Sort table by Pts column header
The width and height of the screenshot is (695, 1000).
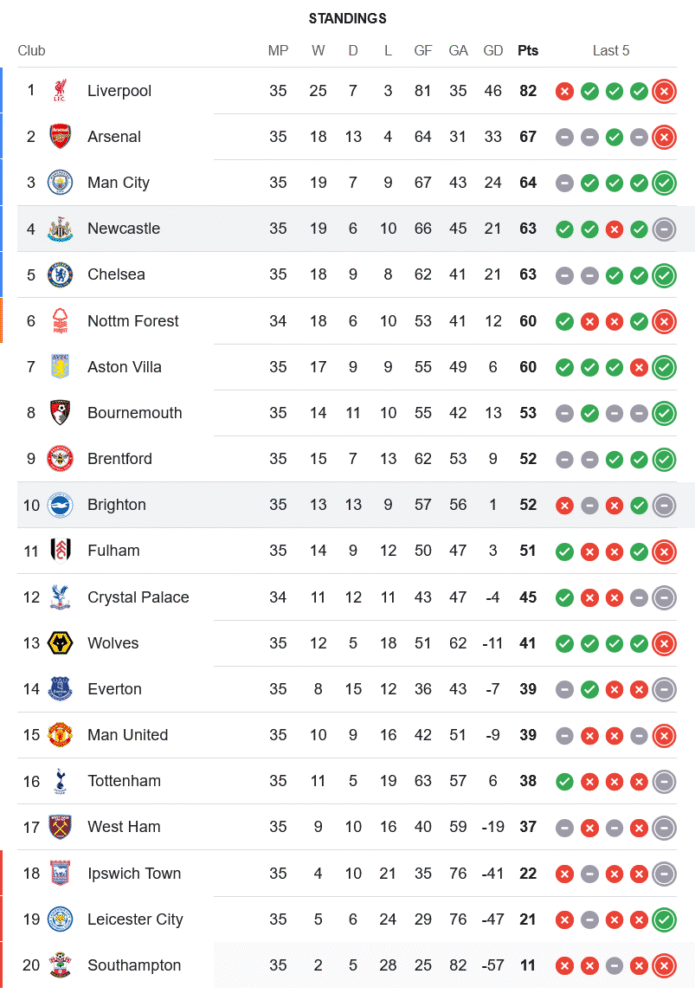pyautogui.click(x=527, y=51)
